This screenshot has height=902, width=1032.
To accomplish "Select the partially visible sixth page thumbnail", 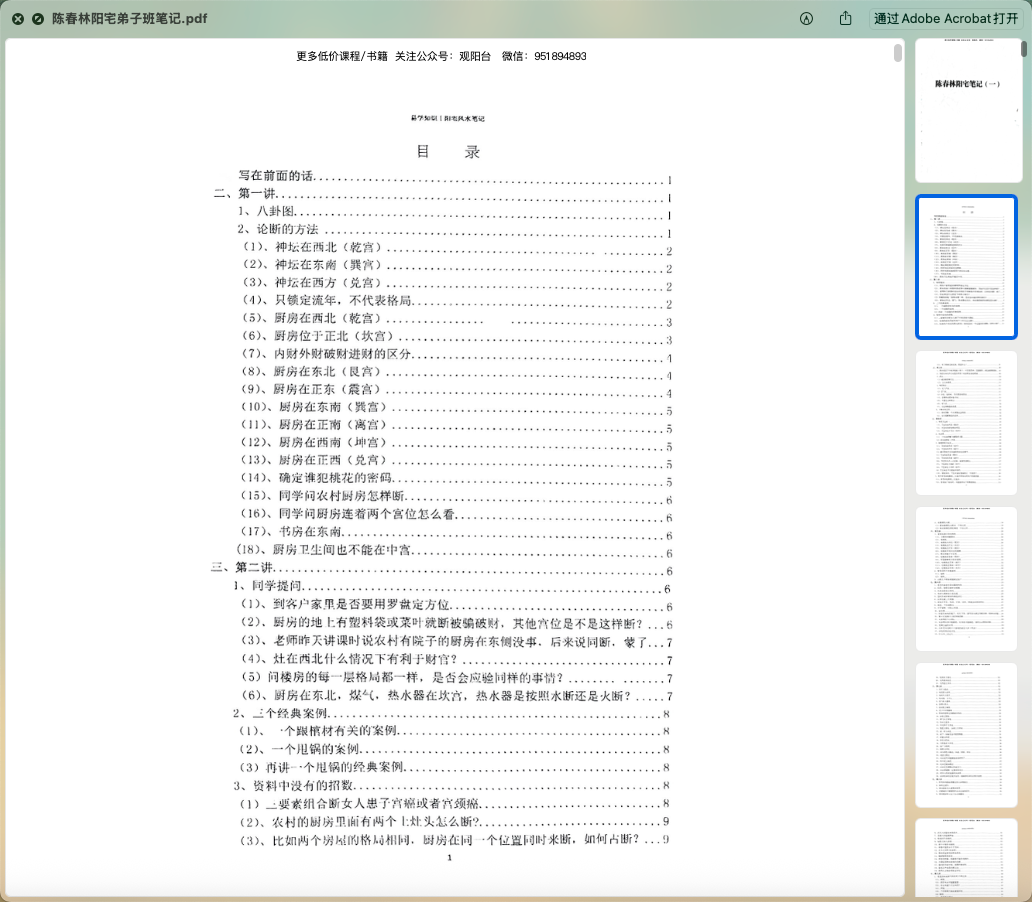I will pyautogui.click(x=967, y=860).
